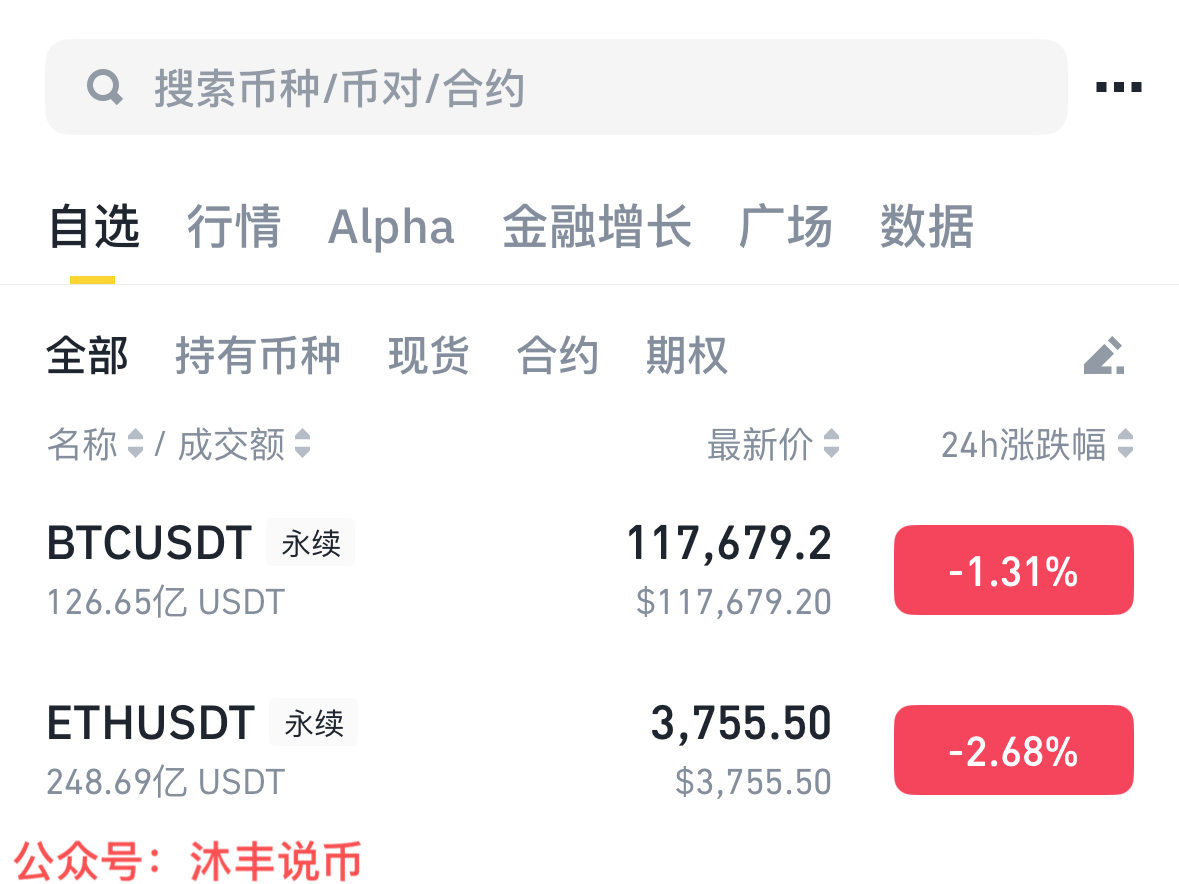Tap the edit watchlist pencil icon
This screenshot has width=1179, height=884.
1104,356
